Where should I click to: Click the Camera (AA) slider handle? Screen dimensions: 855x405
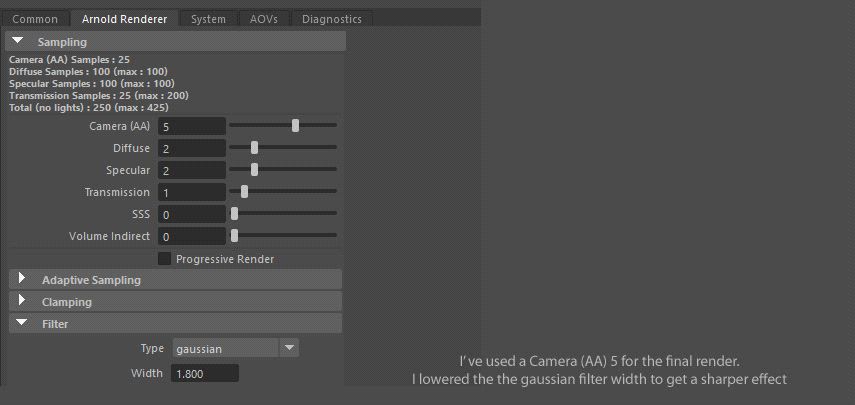296,125
